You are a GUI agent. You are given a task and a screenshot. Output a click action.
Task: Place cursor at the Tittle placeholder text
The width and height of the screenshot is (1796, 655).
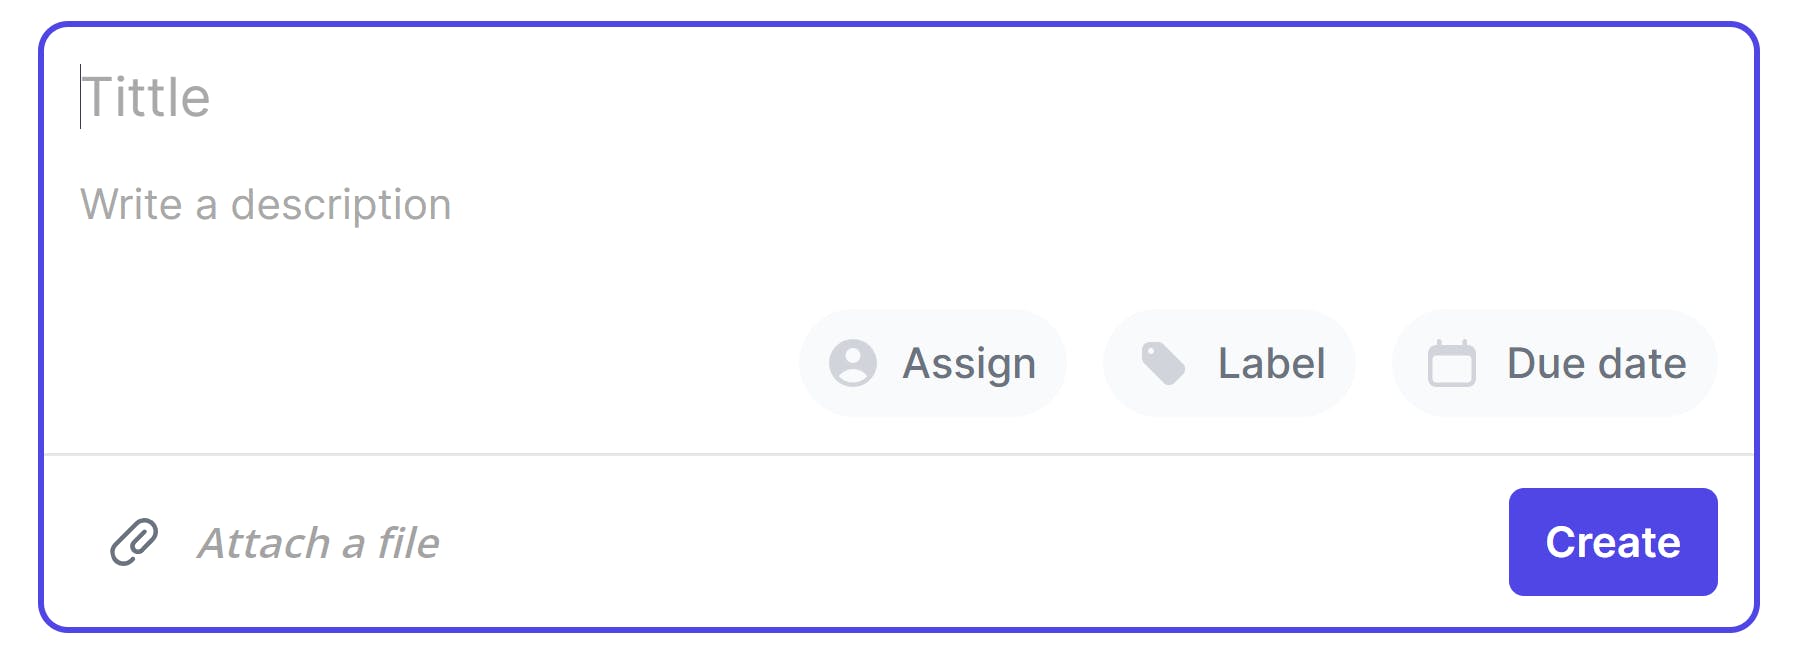tap(146, 97)
